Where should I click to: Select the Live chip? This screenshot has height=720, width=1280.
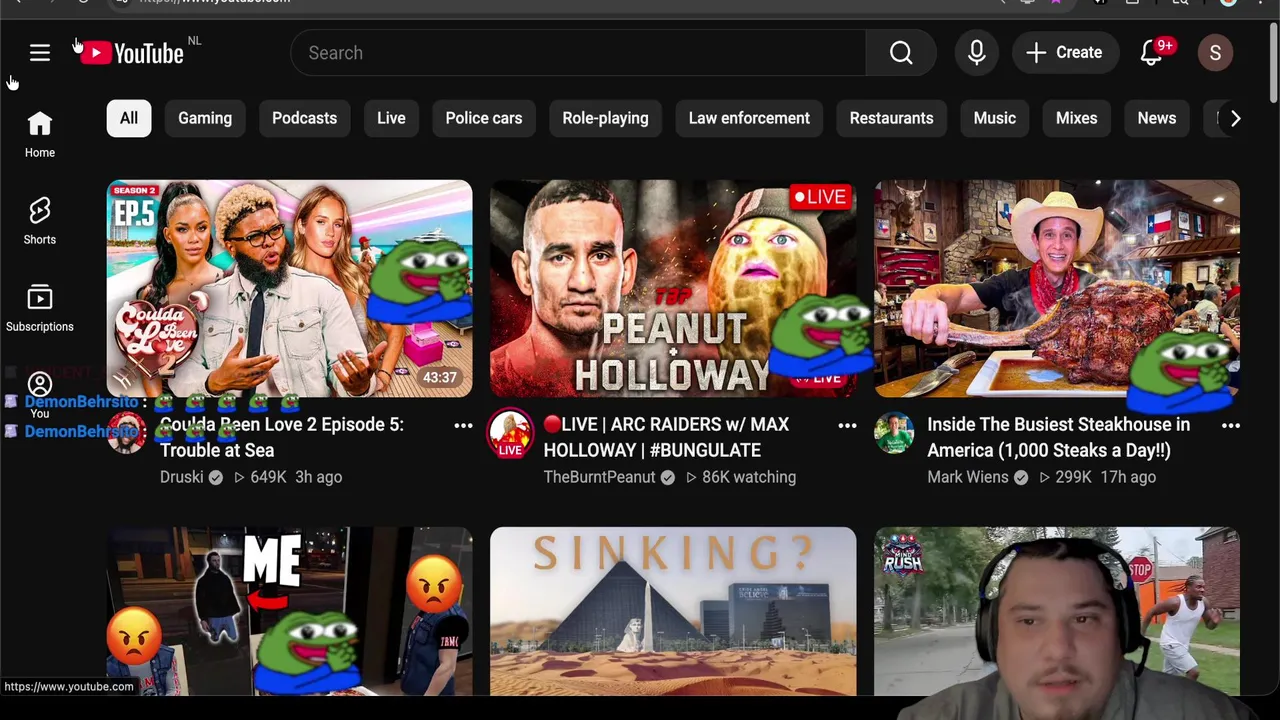(x=391, y=118)
